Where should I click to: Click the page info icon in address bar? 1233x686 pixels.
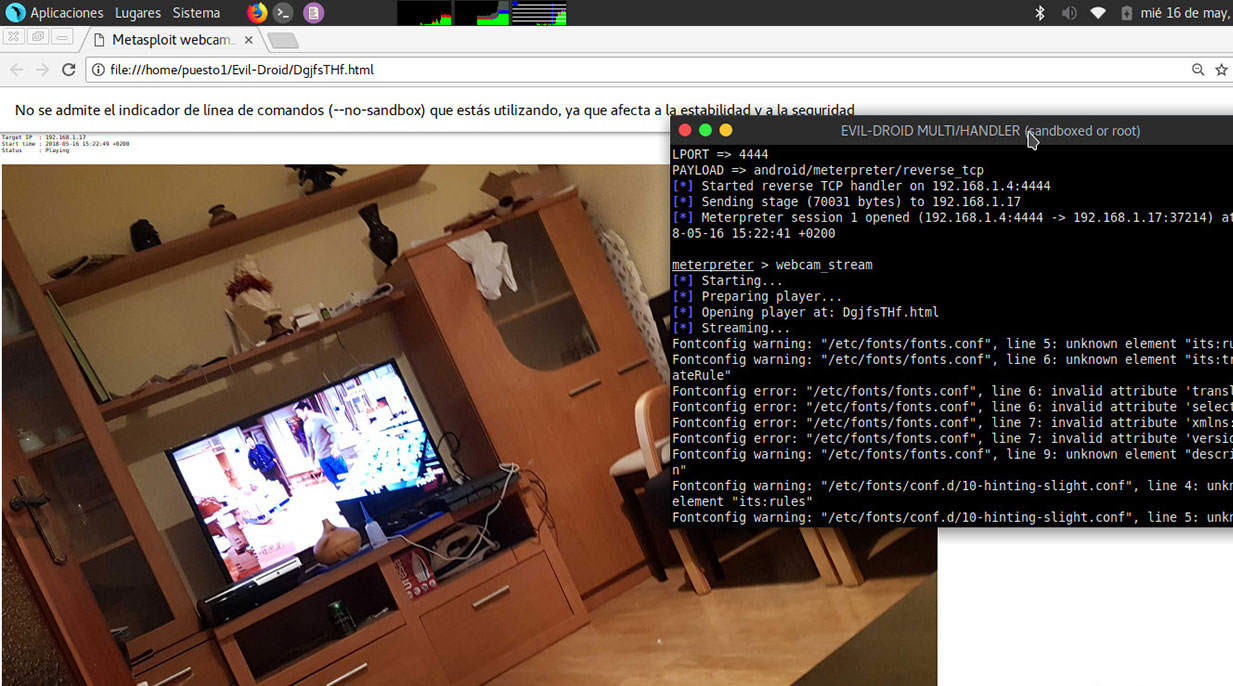tap(98, 70)
